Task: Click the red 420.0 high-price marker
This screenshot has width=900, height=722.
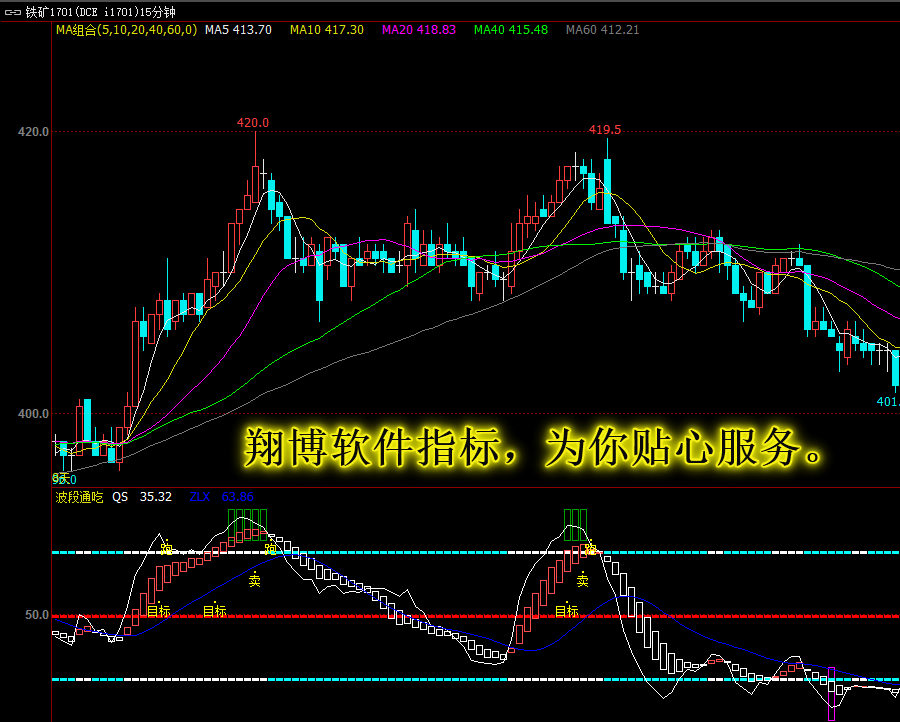Action: (253, 123)
